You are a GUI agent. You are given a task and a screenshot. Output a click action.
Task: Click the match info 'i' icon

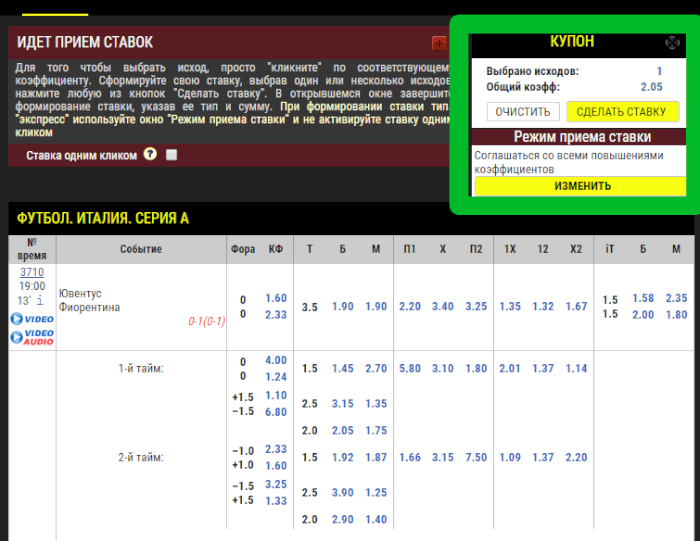41,301
